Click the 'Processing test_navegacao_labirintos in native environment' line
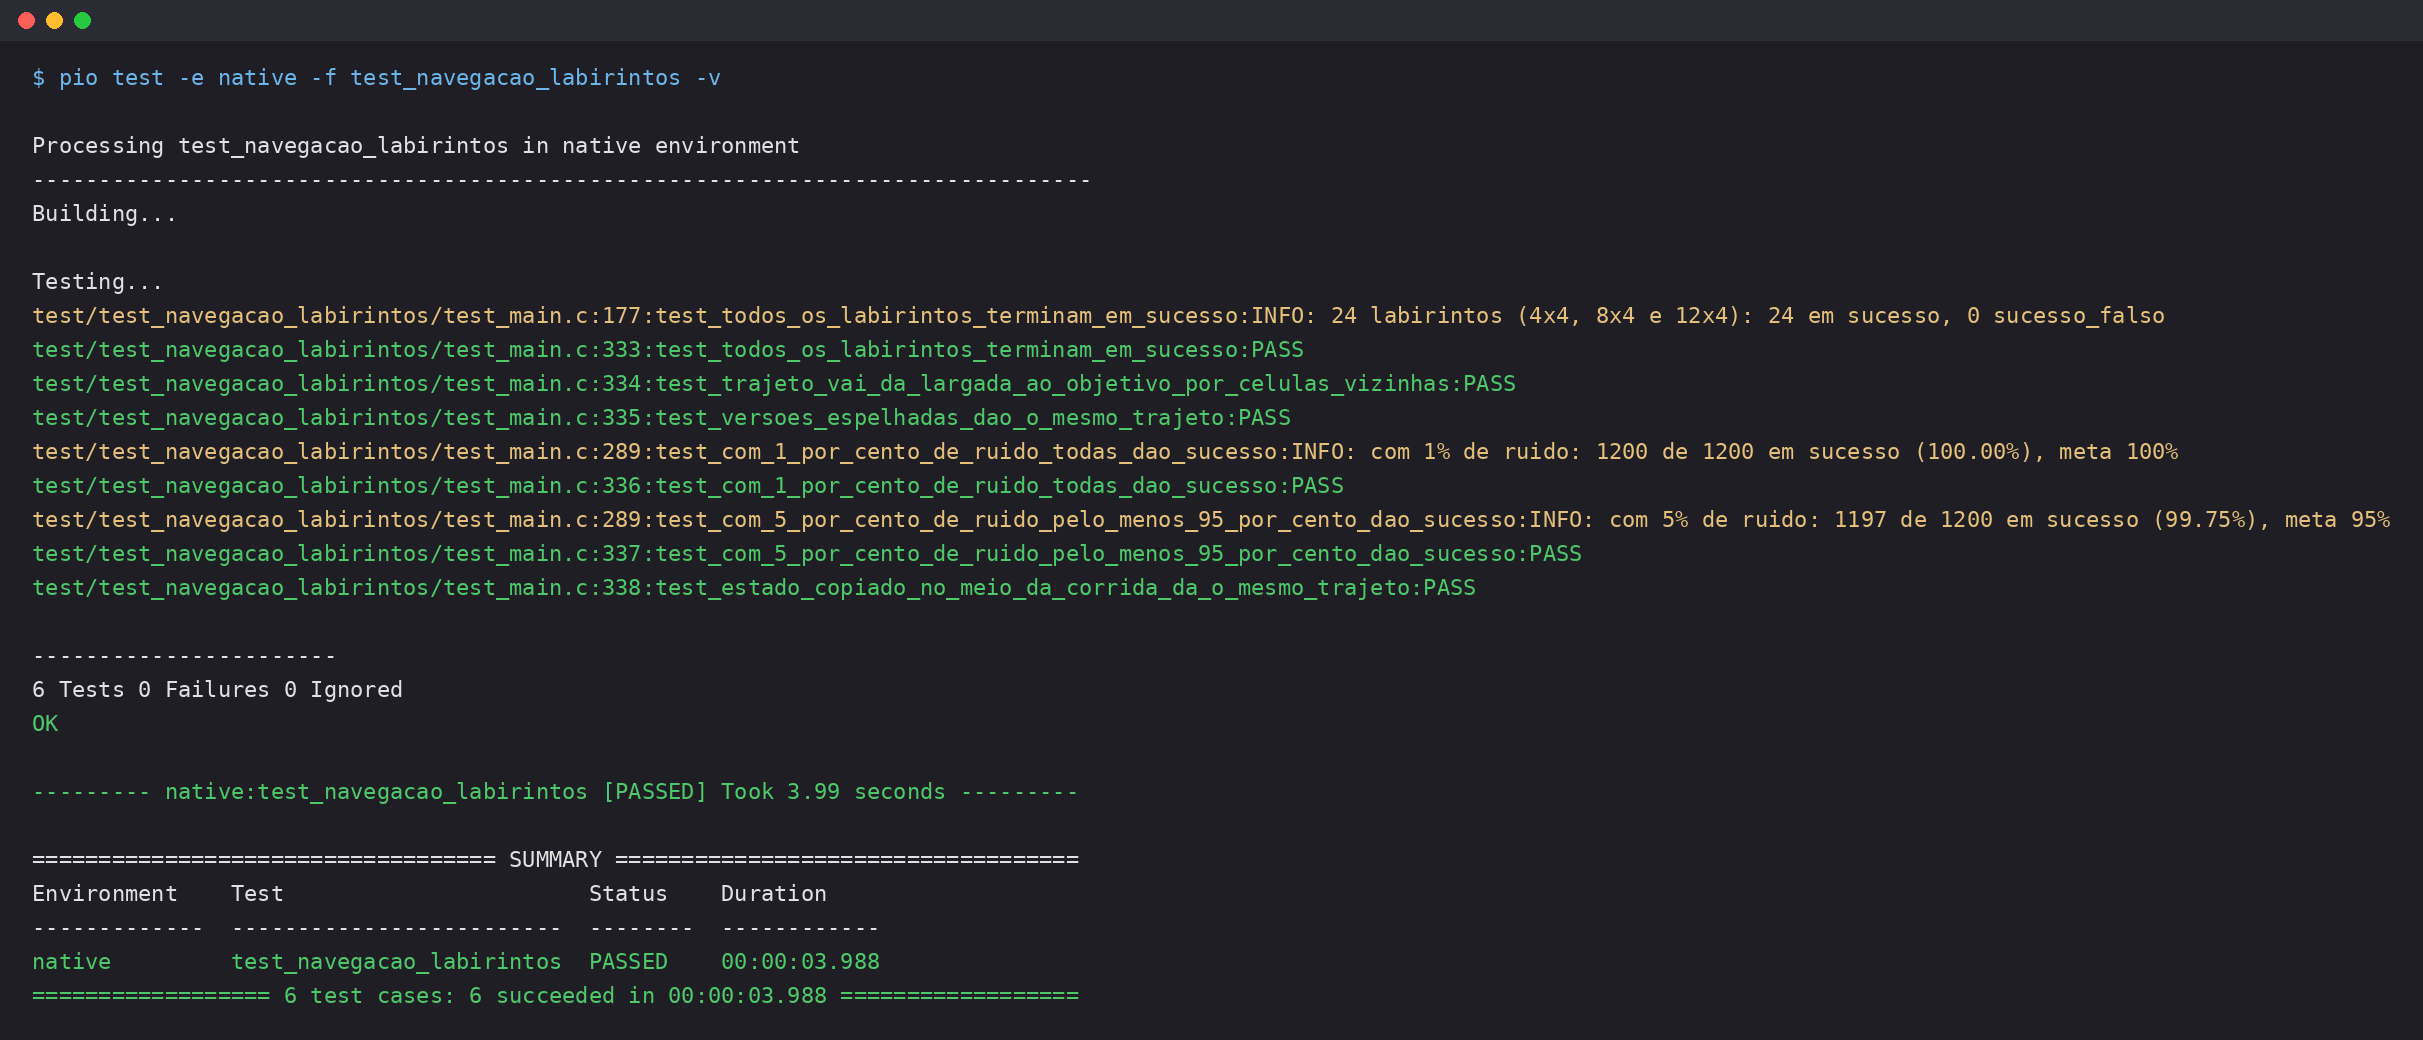Viewport: 2423px width, 1040px height. [416, 146]
